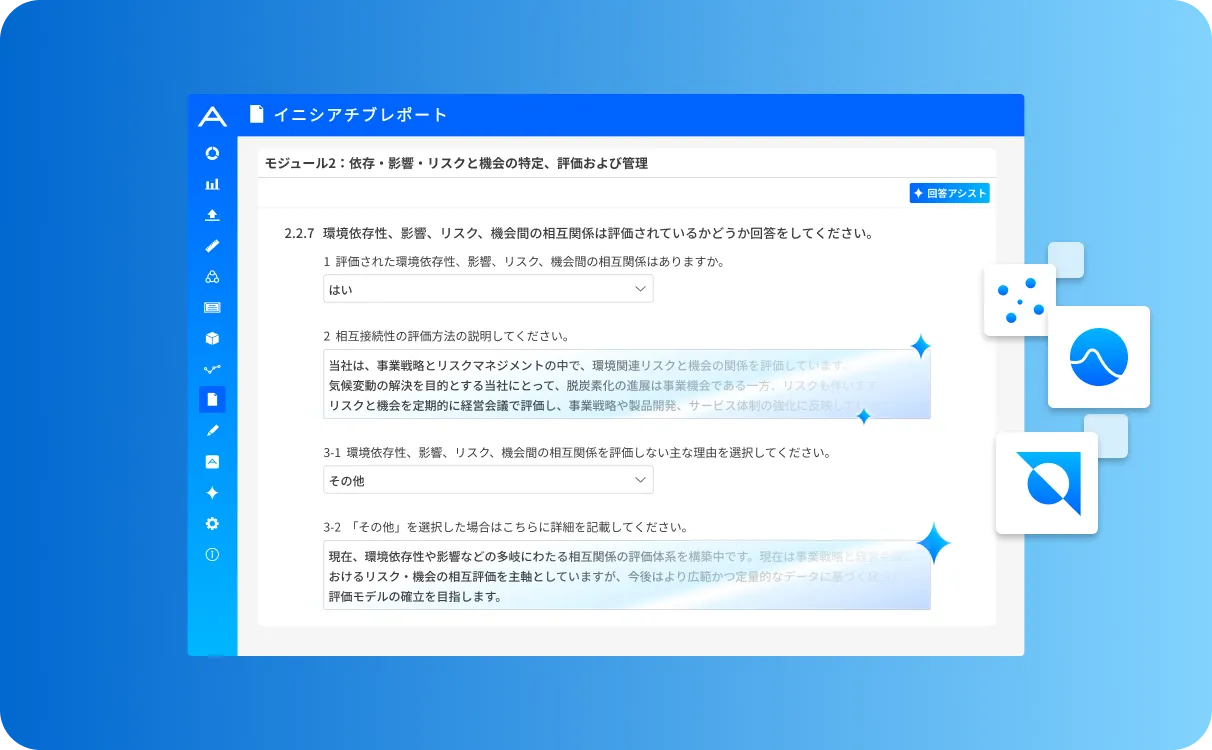Click the イニシアチブレポート header title
1212x750 pixels.
[x=360, y=115]
